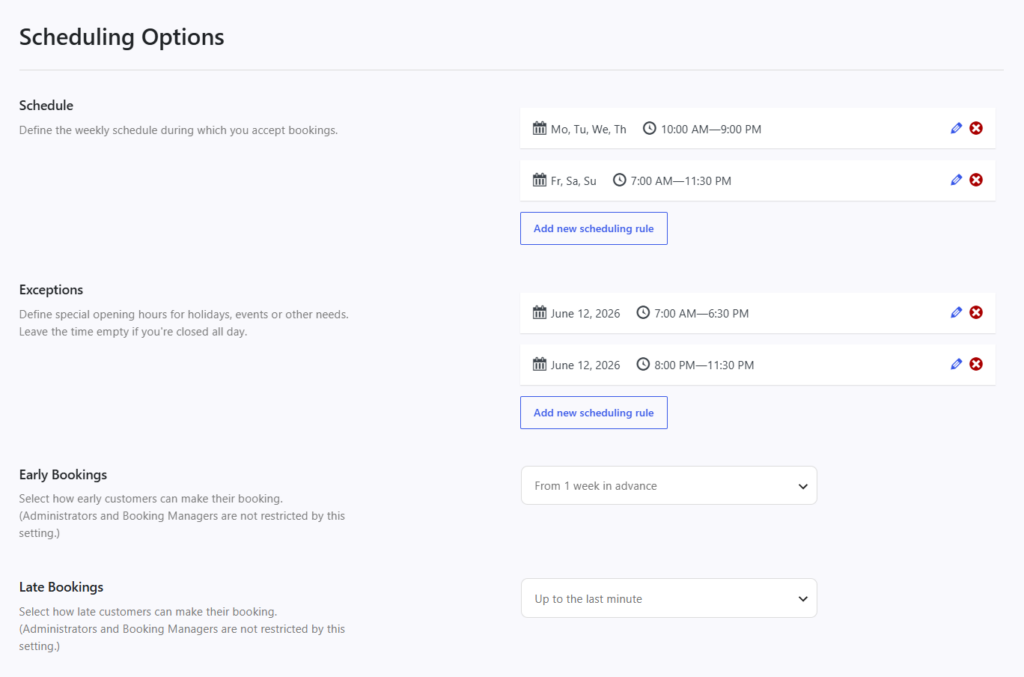The width and height of the screenshot is (1024, 677).
Task: Open the Late Bookings dropdown
Action: tap(669, 599)
